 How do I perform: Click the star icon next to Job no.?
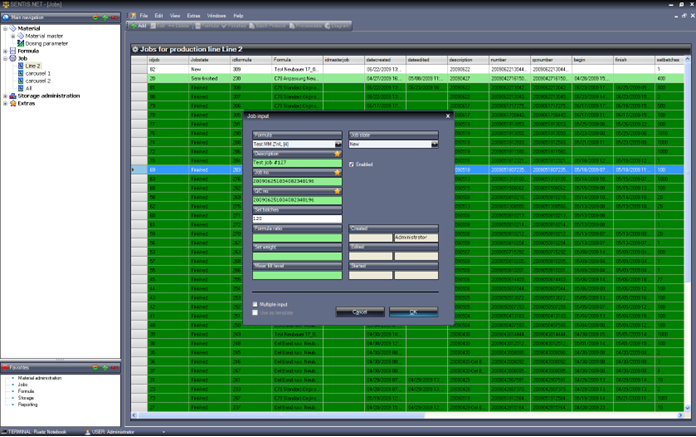tap(338, 172)
